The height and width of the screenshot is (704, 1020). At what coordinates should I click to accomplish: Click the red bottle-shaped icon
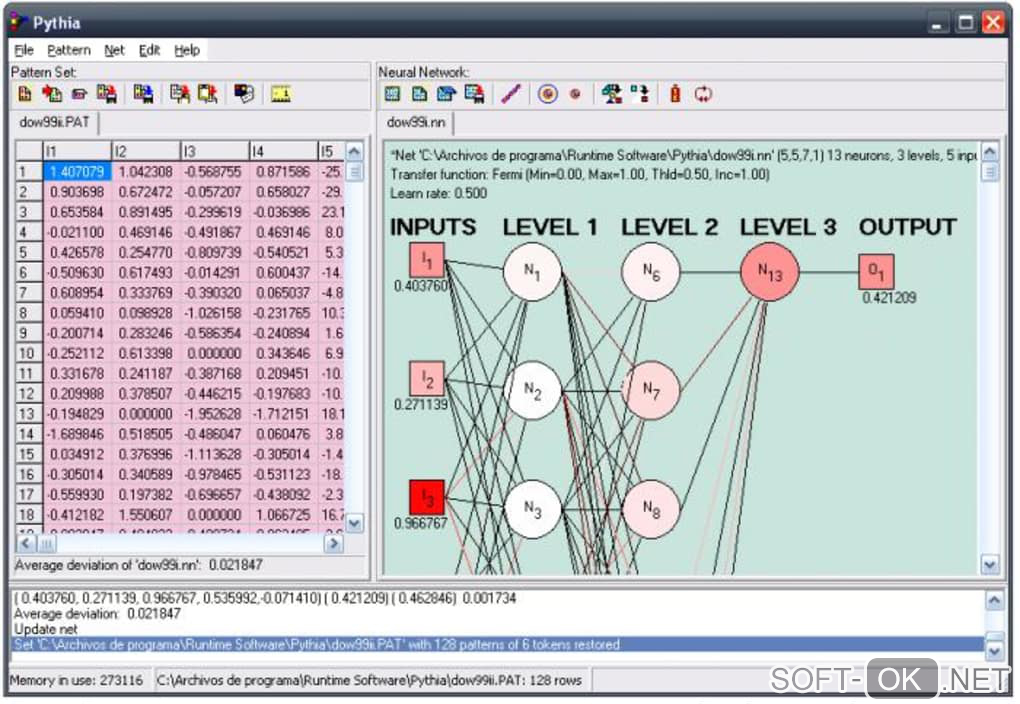[x=675, y=94]
